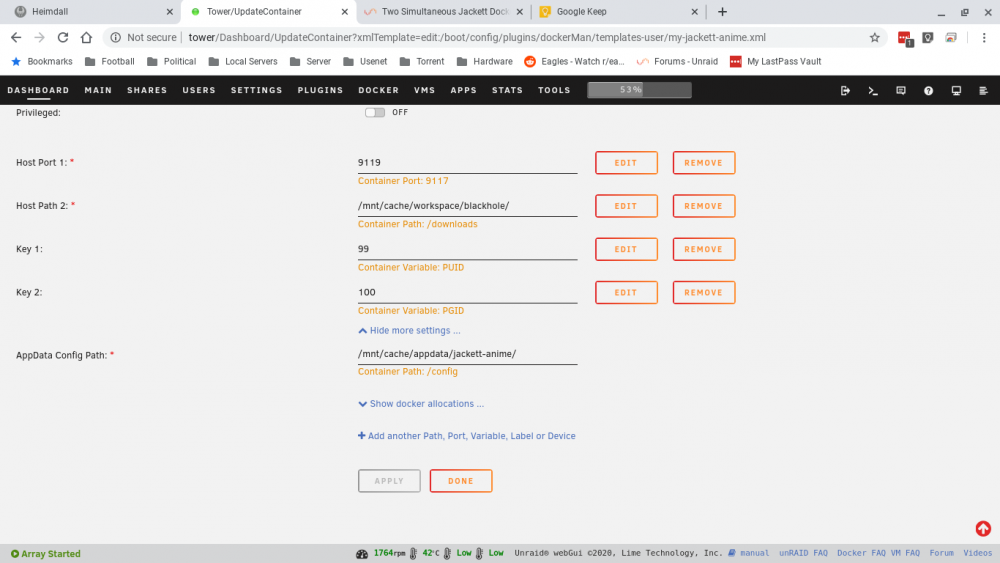Open the DOCKER menu

tap(378, 91)
